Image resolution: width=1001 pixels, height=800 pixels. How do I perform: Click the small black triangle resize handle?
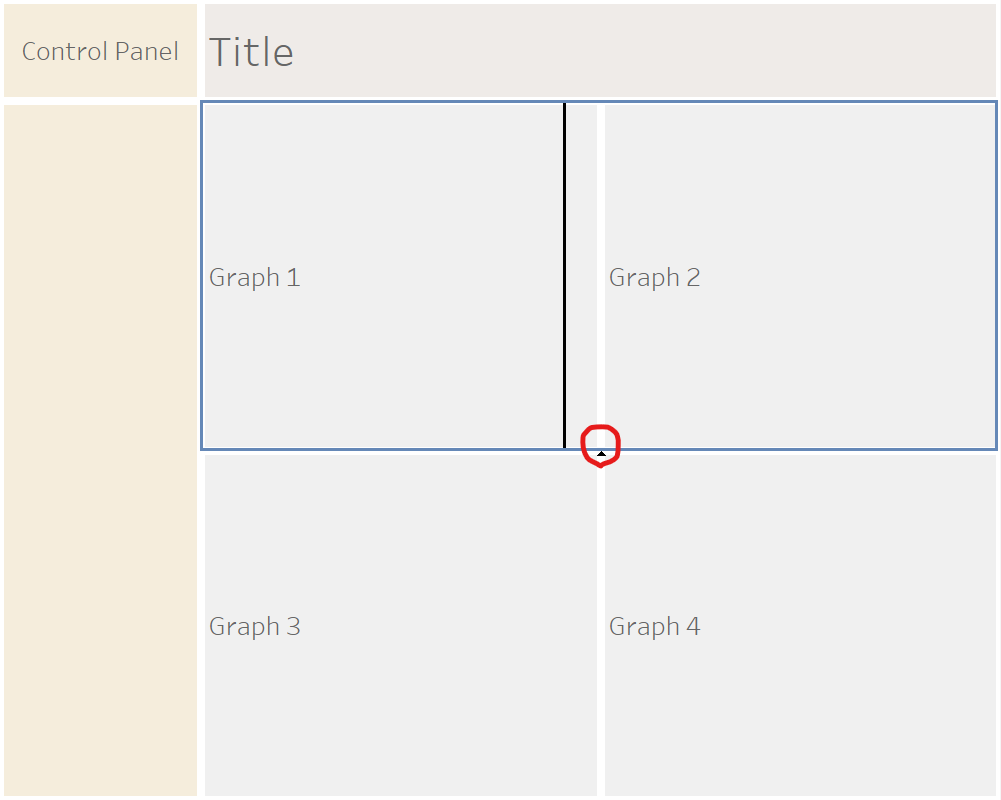click(x=601, y=454)
